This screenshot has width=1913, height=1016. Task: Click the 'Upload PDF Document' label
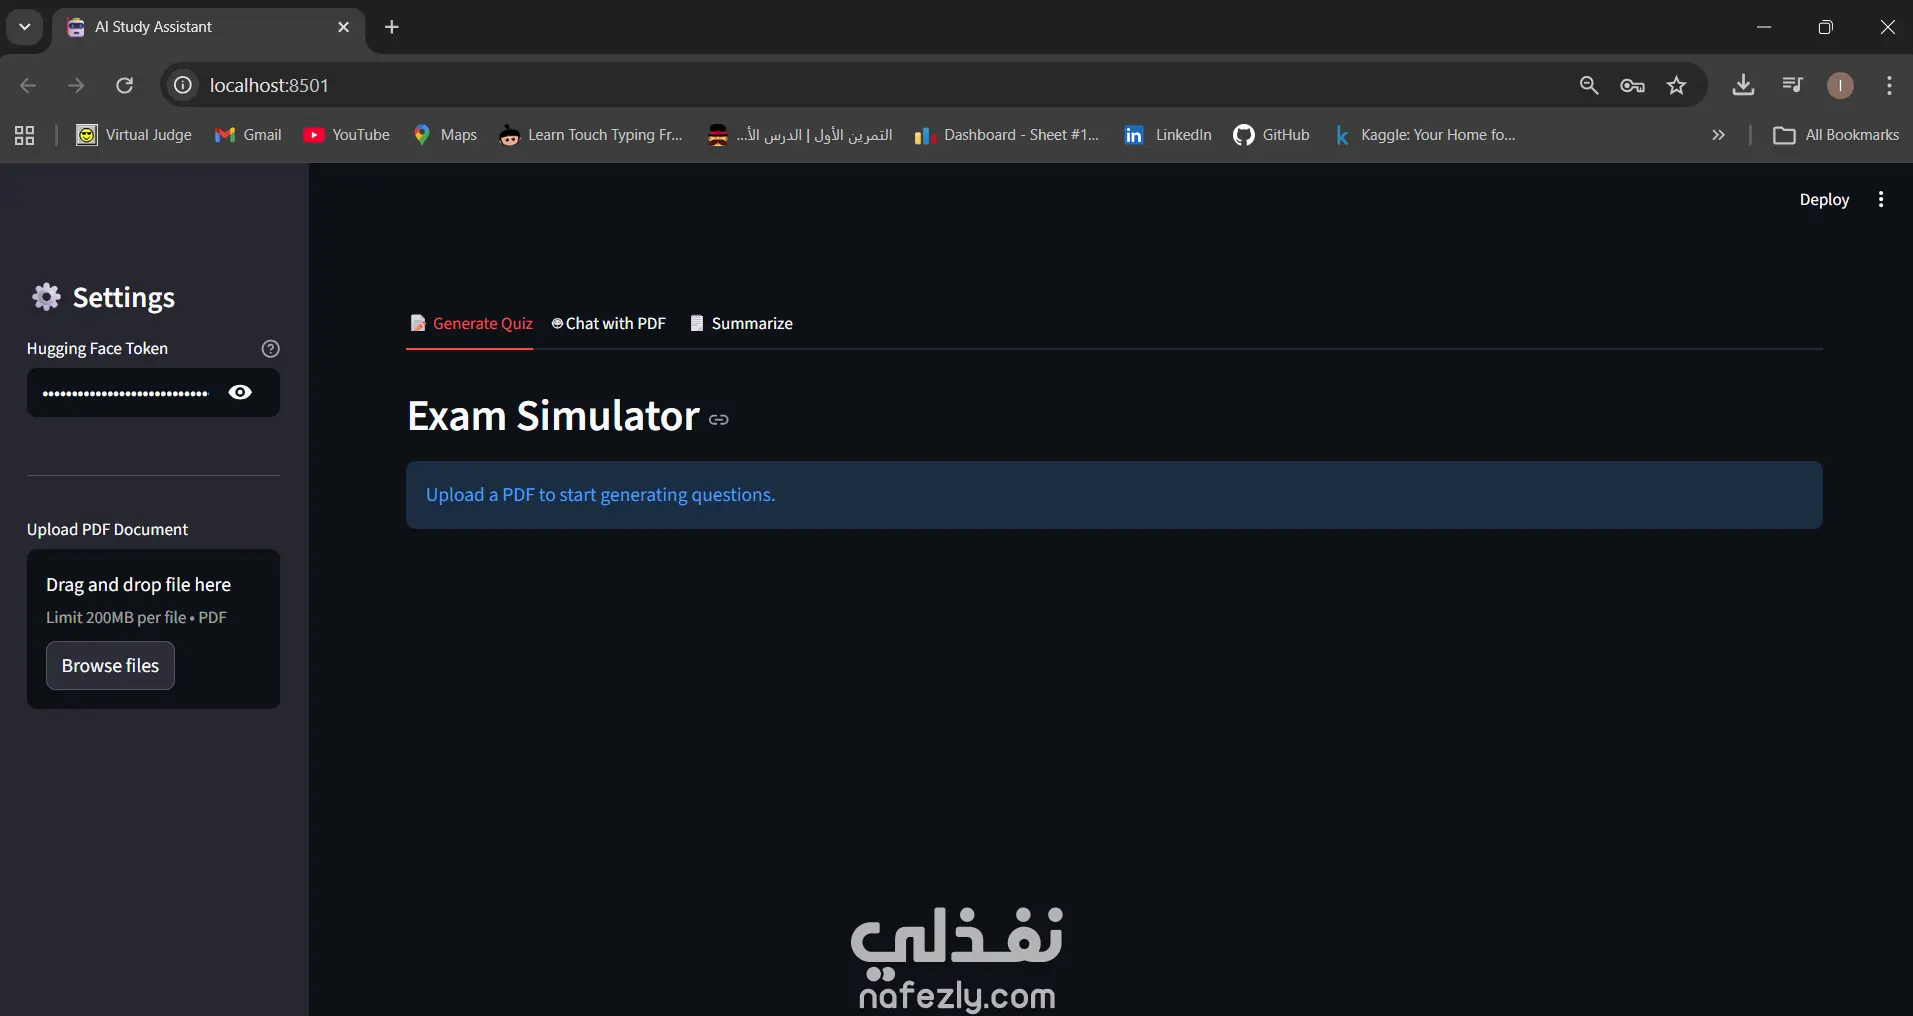107,529
